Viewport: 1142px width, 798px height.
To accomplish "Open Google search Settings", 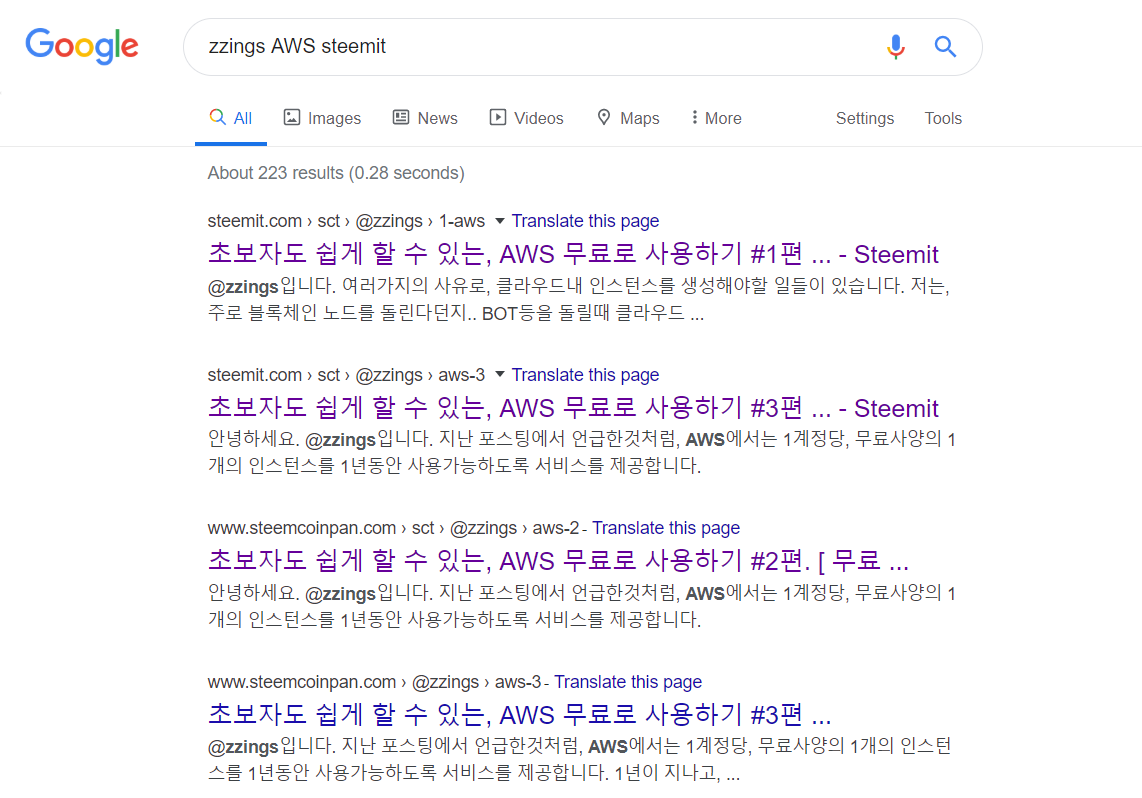I will (864, 117).
